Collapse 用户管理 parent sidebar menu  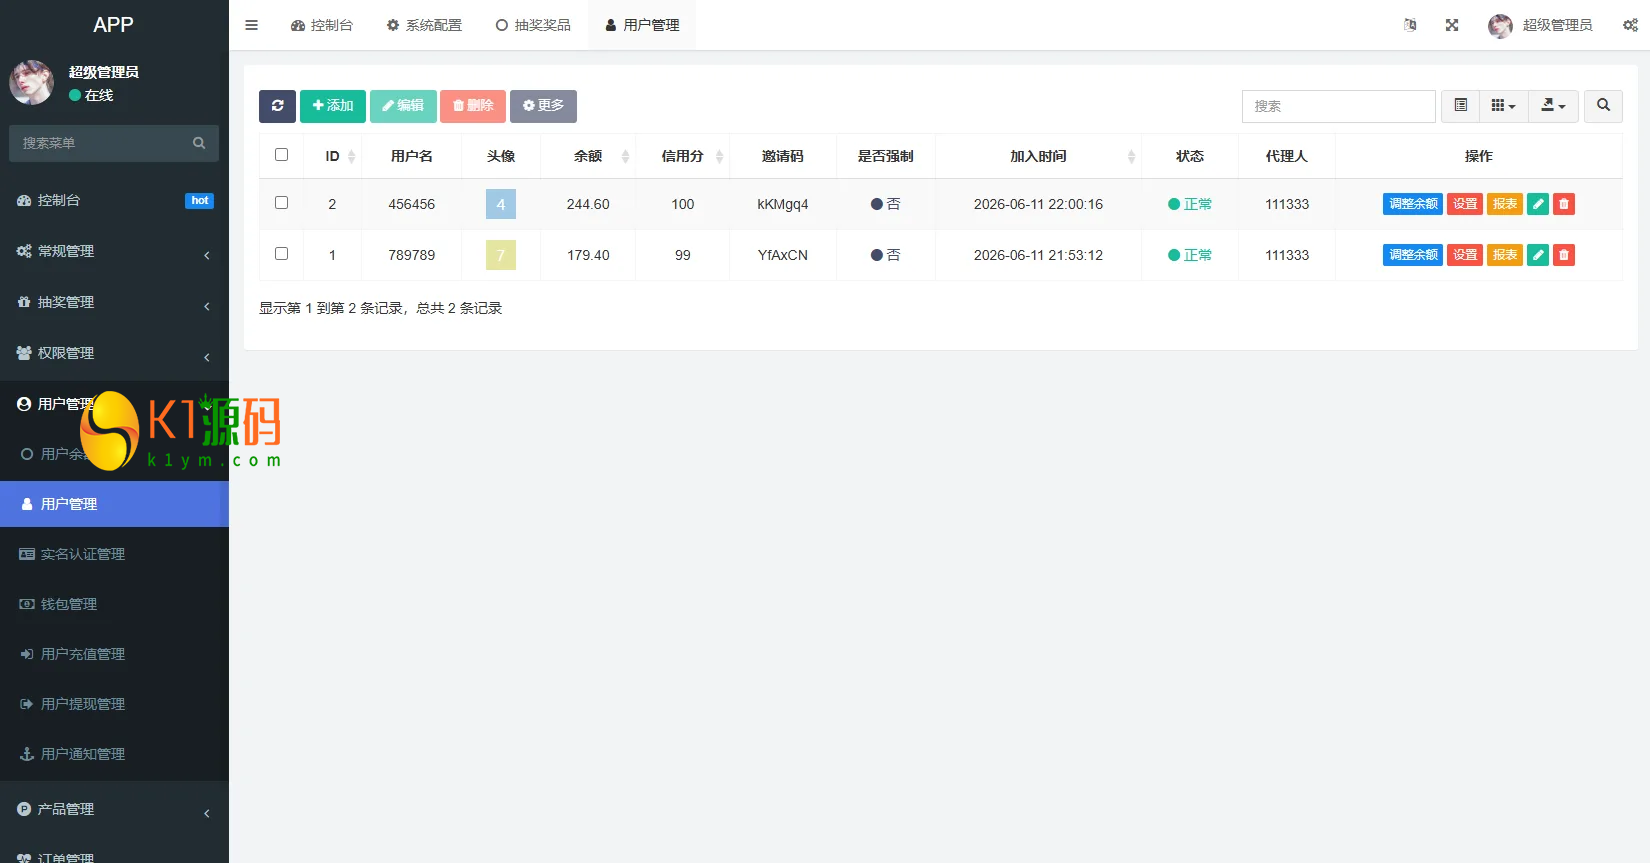coord(114,404)
